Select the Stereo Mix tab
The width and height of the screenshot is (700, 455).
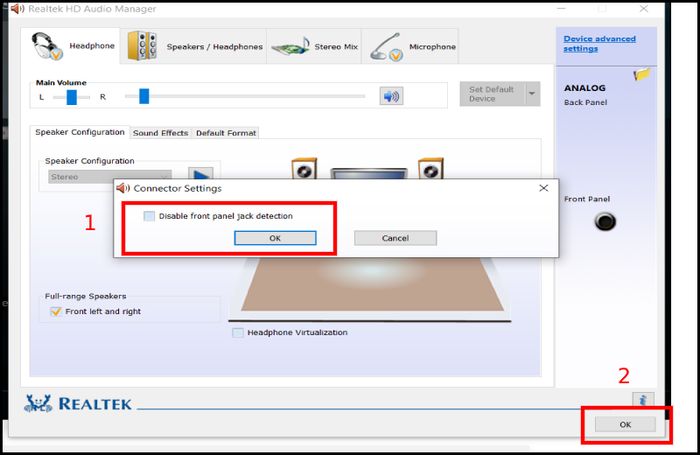314,46
